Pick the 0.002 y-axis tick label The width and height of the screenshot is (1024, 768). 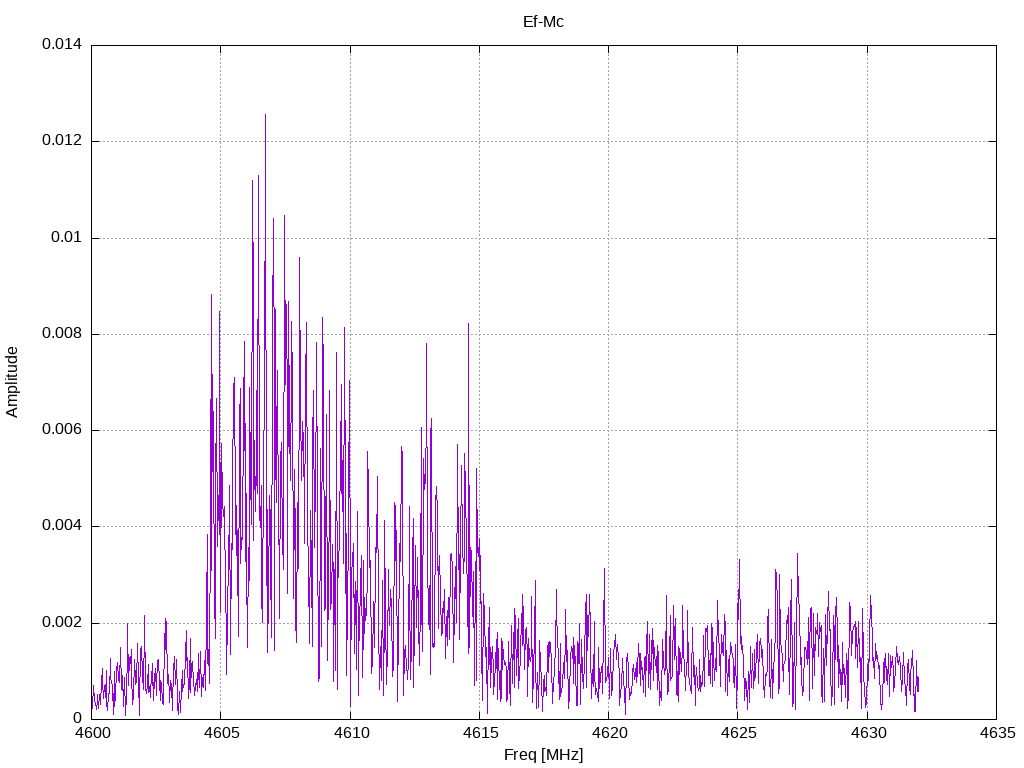61,622
